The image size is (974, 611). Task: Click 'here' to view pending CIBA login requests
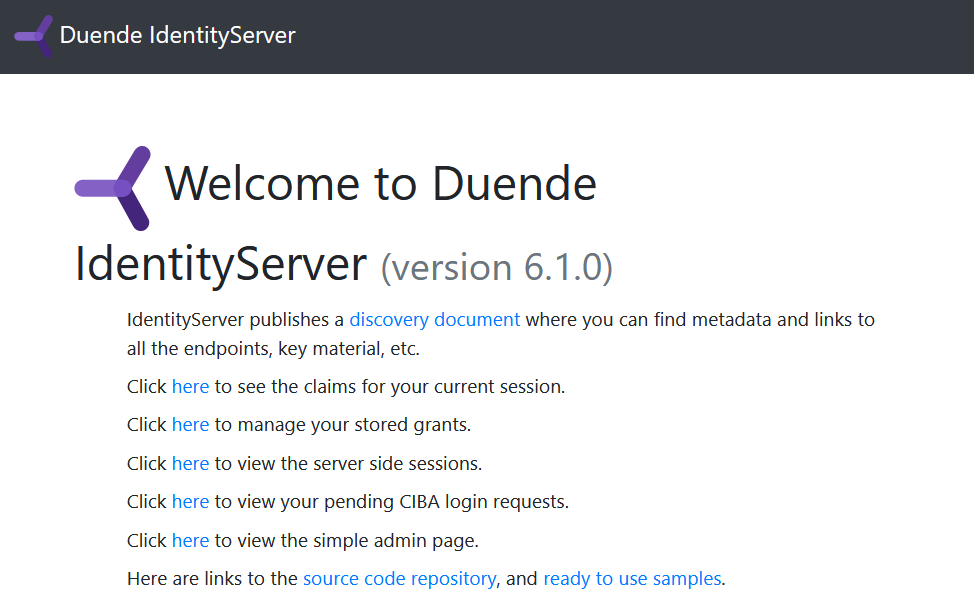pos(190,502)
